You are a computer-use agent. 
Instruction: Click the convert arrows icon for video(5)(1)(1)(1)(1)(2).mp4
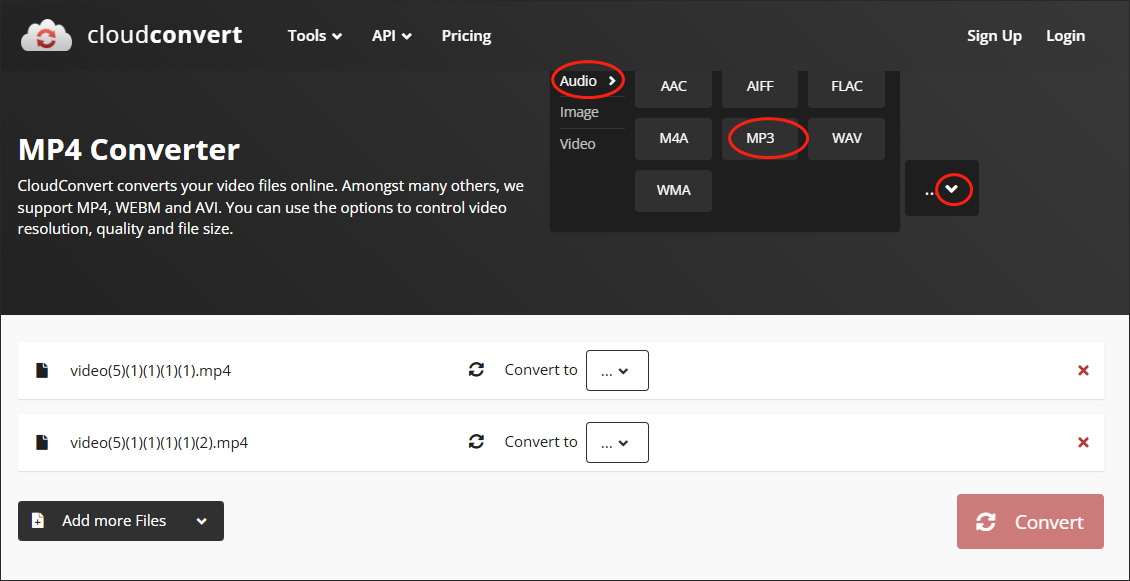[476, 442]
